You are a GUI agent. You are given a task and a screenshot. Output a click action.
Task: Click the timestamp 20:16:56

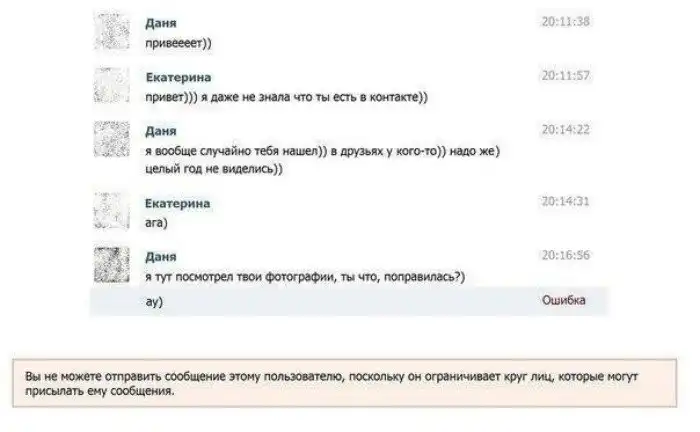tap(566, 255)
